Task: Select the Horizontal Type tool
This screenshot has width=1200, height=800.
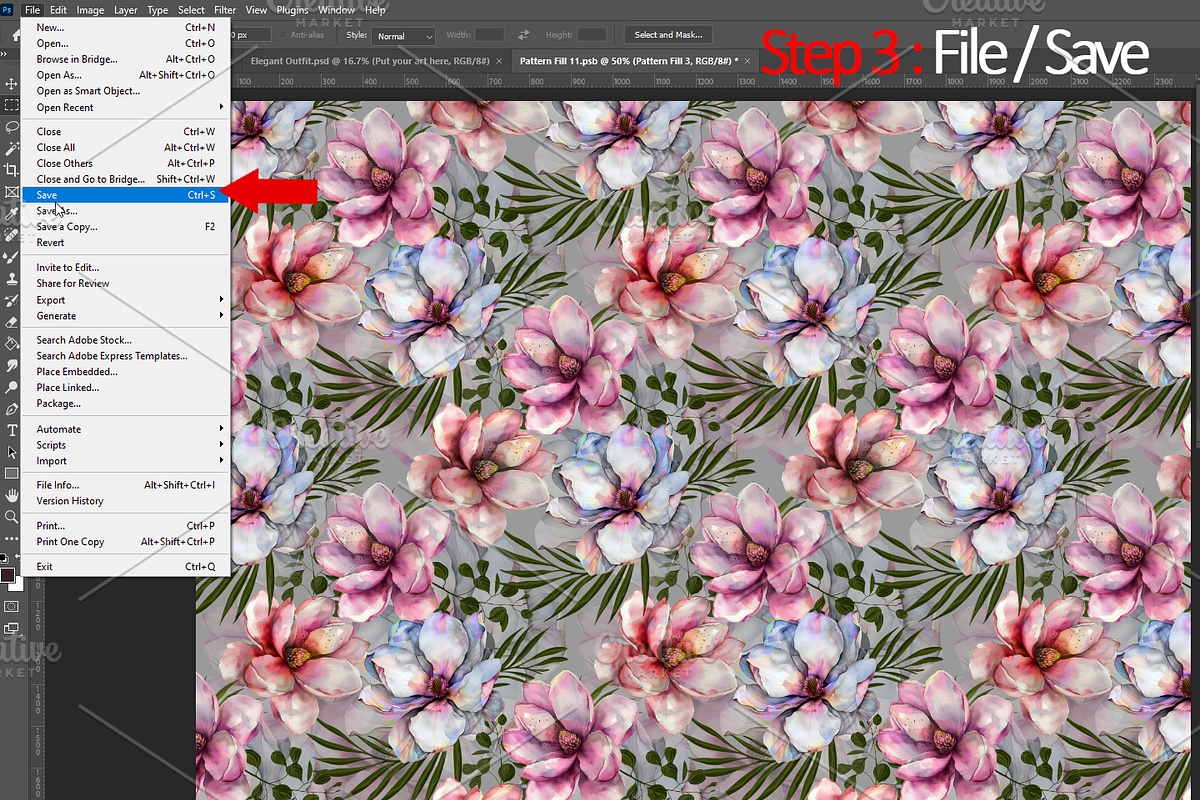Action: coord(12,430)
